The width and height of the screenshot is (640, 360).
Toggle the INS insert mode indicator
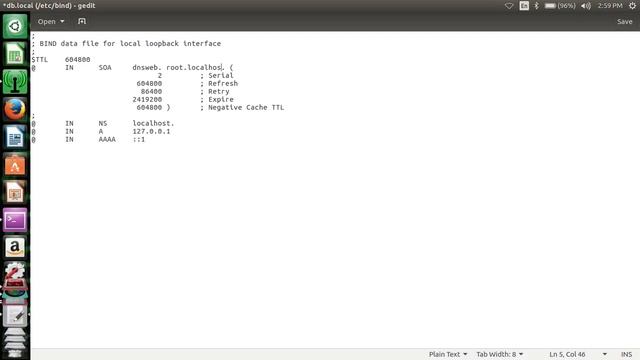click(x=627, y=354)
